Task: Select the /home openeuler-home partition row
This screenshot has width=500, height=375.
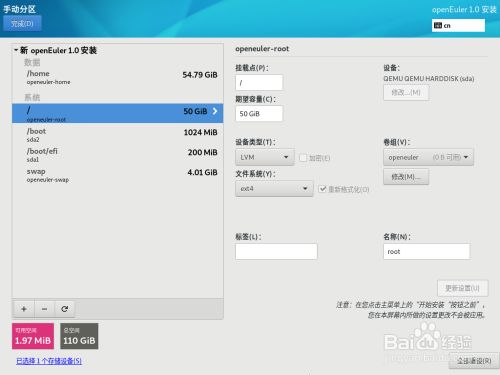Action: [118, 77]
